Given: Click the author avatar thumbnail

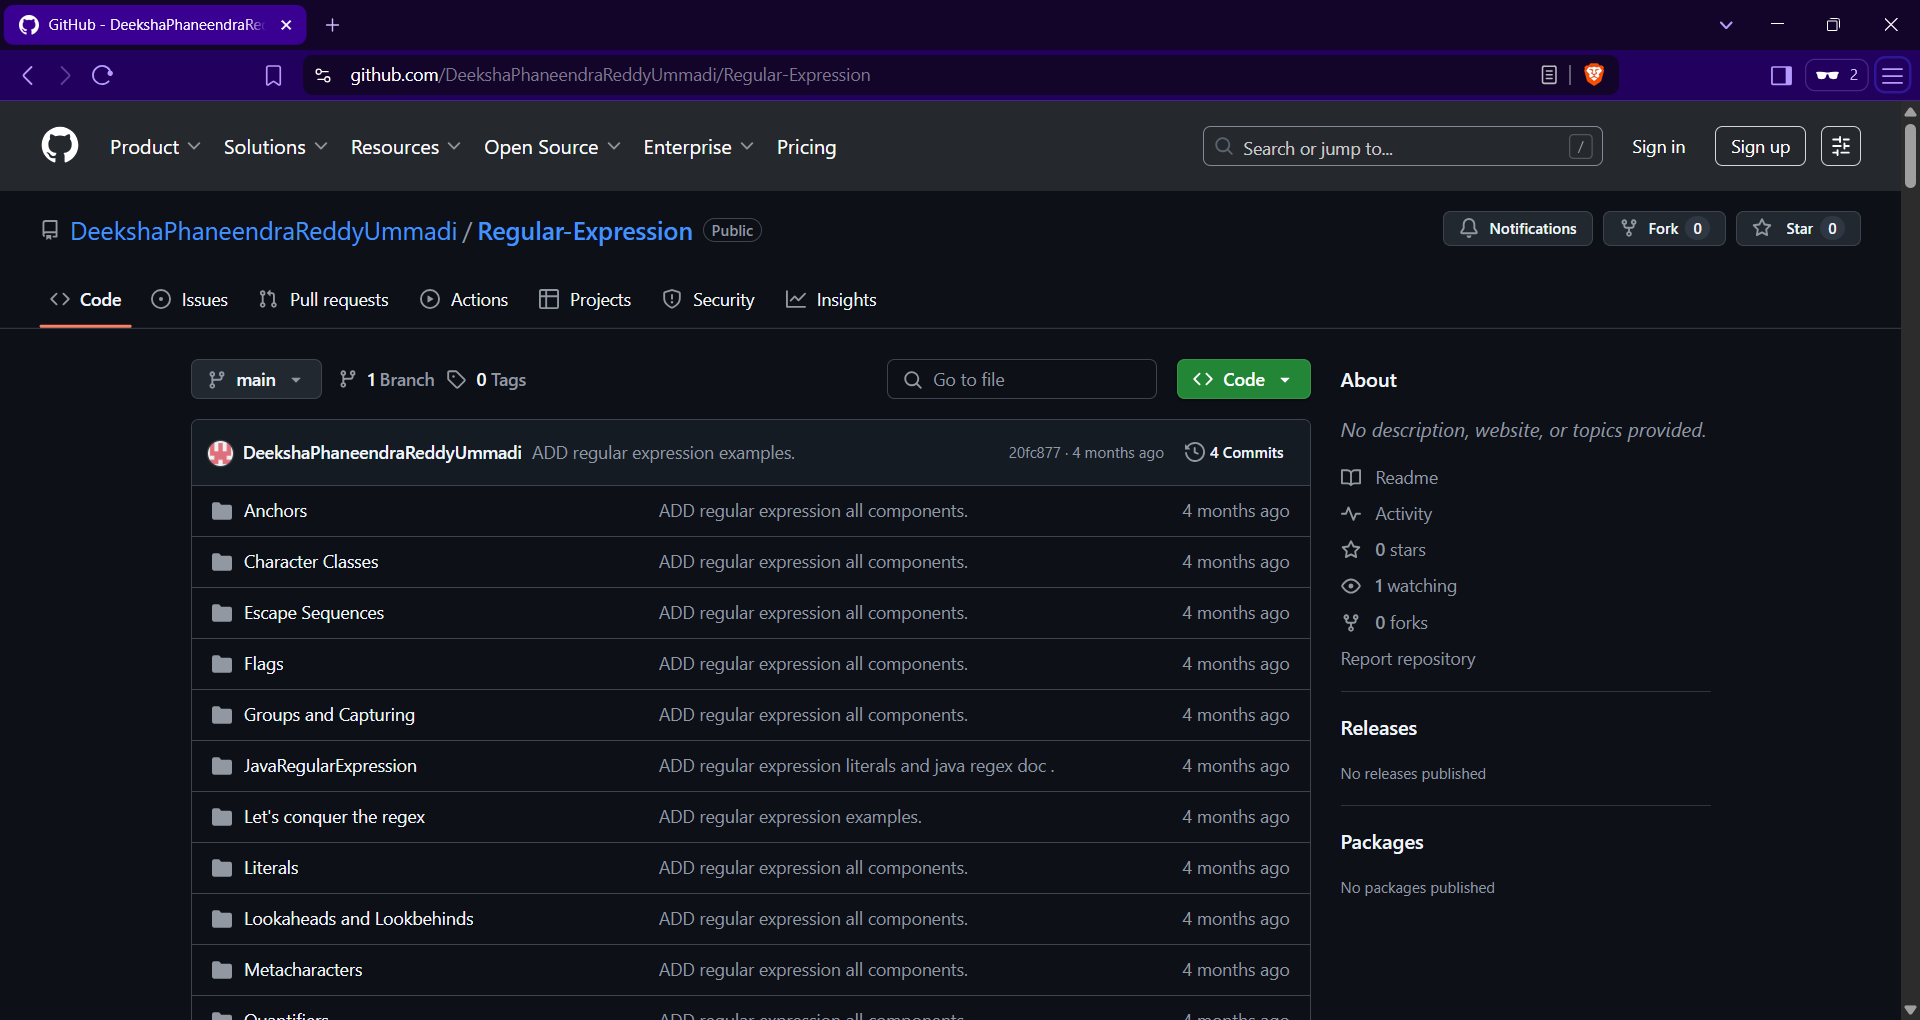Looking at the screenshot, I should pyautogui.click(x=220, y=453).
